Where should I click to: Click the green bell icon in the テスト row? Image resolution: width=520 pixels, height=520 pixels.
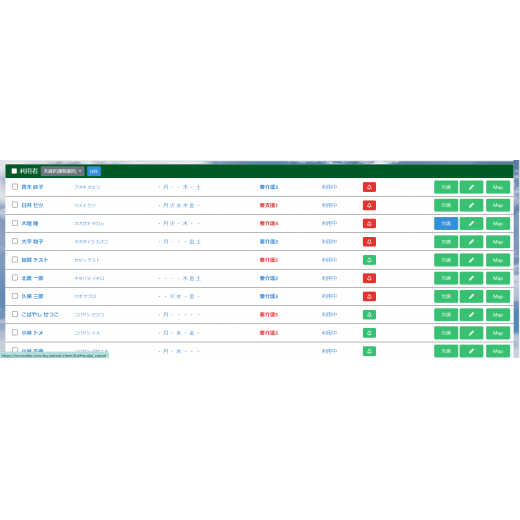coord(369,260)
